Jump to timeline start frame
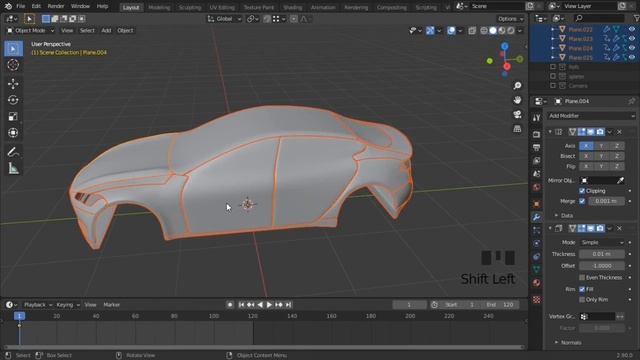This screenshot has height=360, width=640. tap(241, 305)
